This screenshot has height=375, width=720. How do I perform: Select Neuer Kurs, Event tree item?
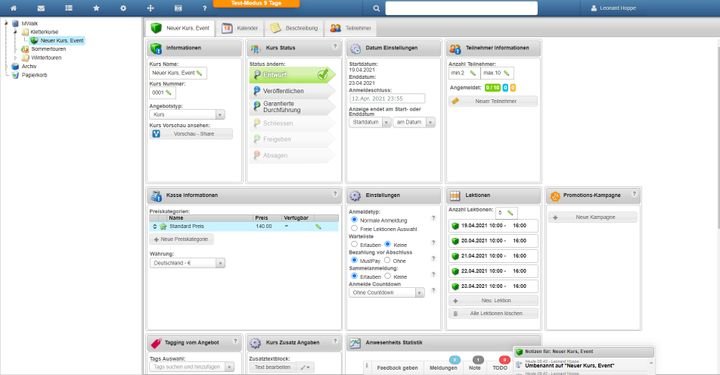[x=62, y=40]
